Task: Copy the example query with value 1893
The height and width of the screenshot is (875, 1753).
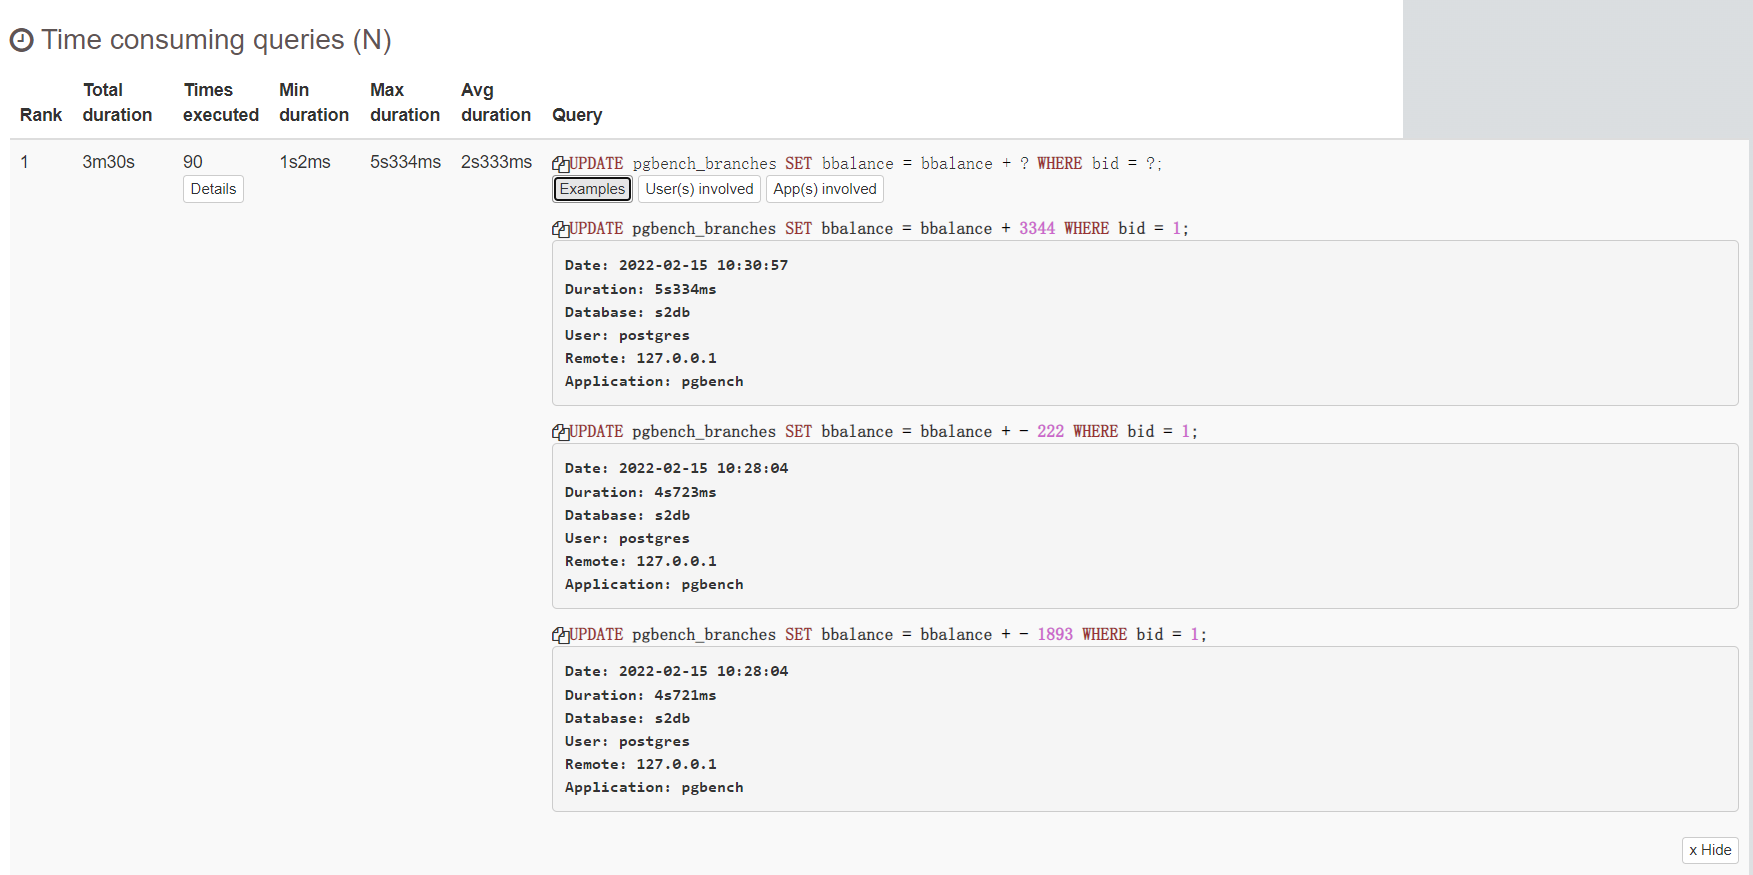Action: pyautogui.click(x=561, y=635)
